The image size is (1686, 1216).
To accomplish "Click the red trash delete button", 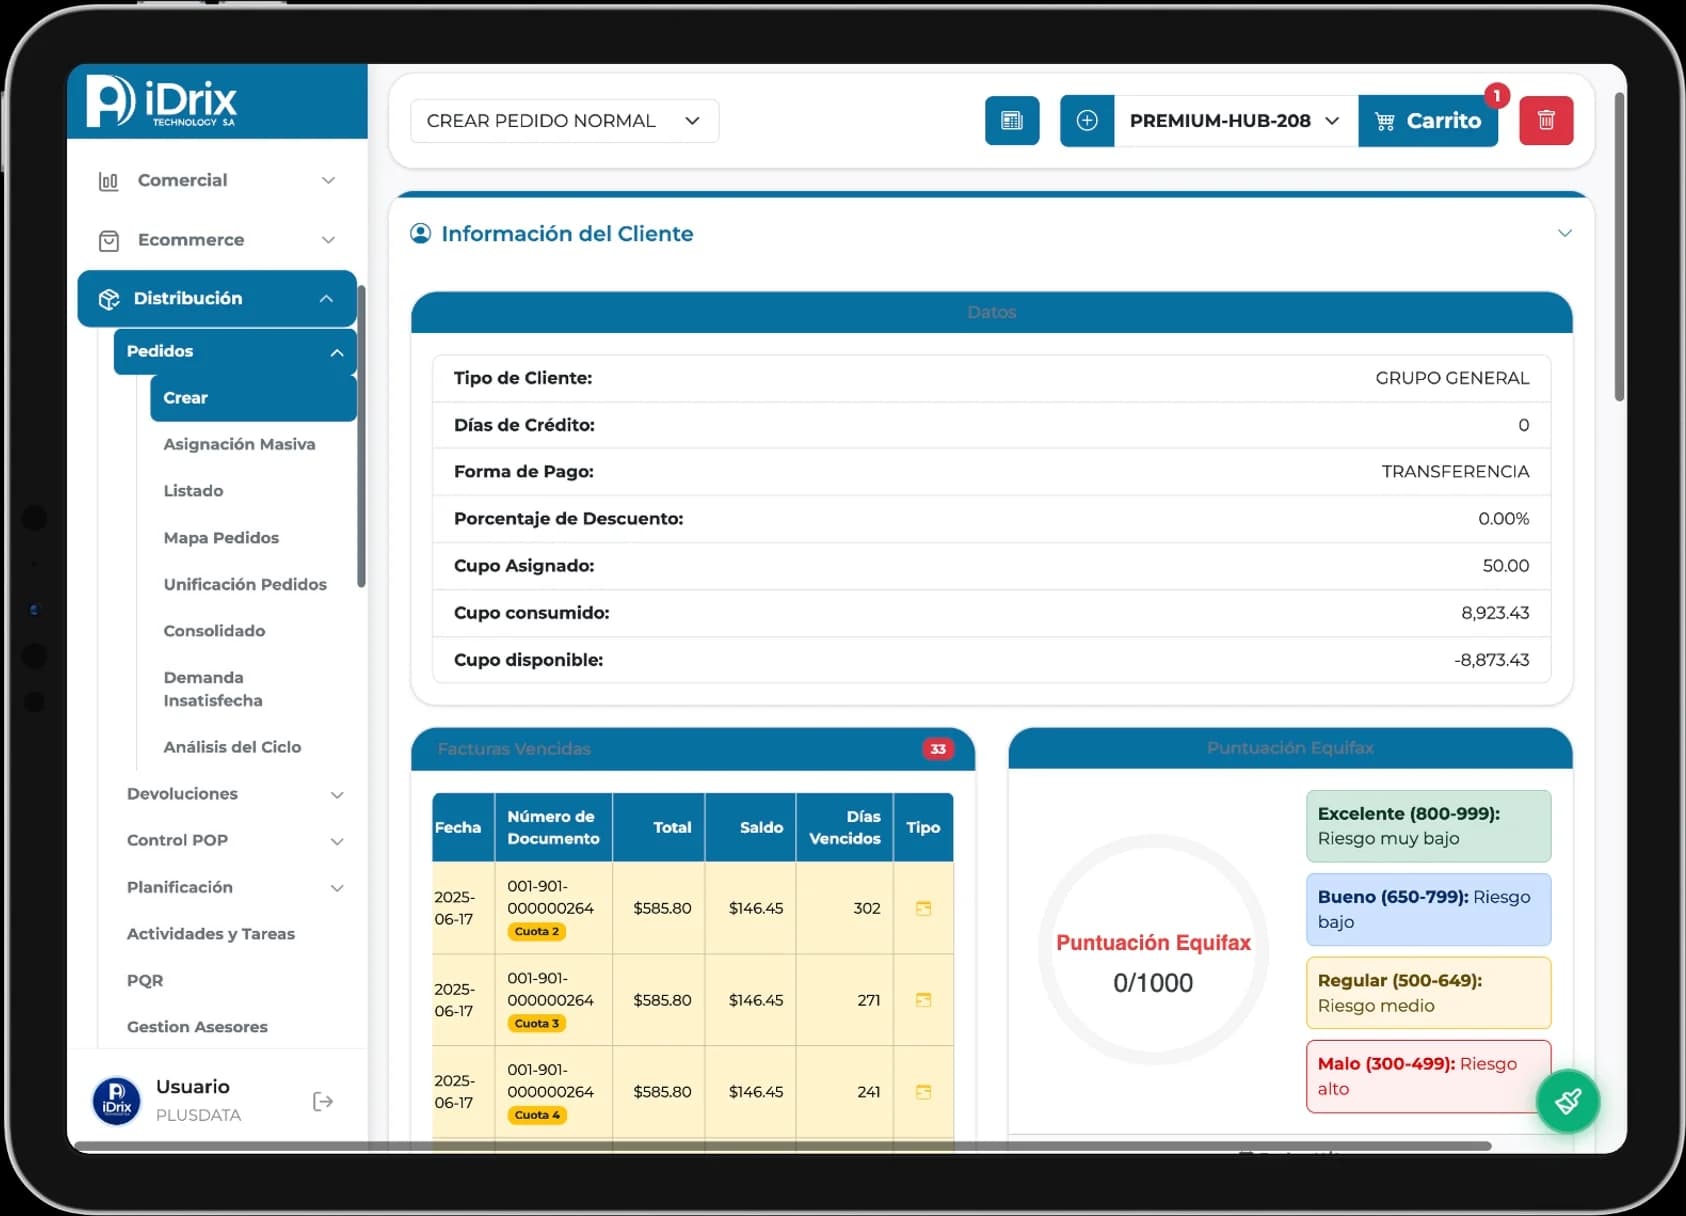I will [1546, 121].
